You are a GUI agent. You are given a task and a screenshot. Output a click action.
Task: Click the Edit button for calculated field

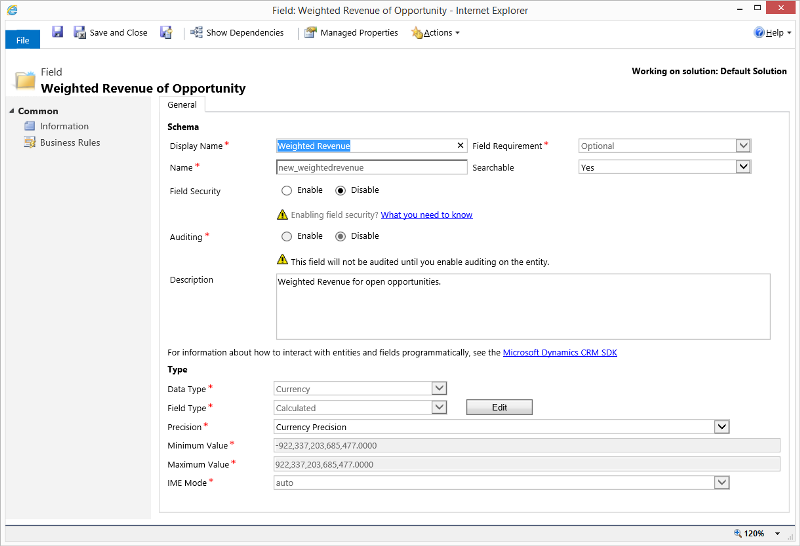click(x=499, y=407)
